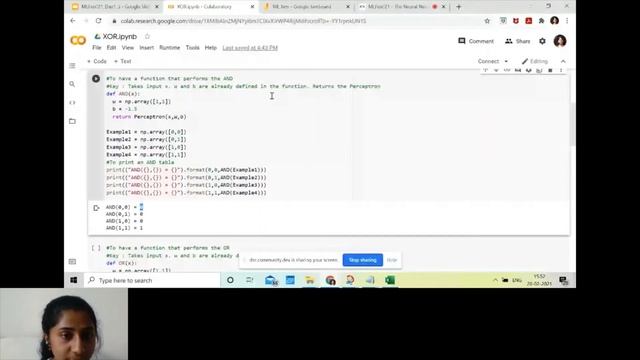Click the Connect button

488,61
